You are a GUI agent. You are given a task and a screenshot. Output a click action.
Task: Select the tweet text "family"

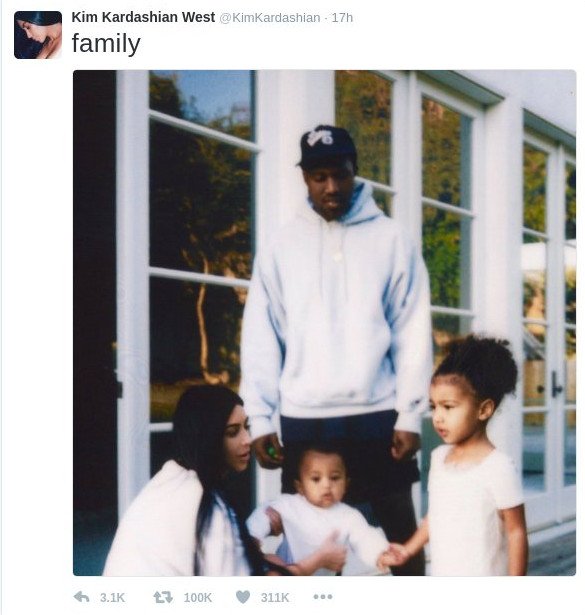106,43
